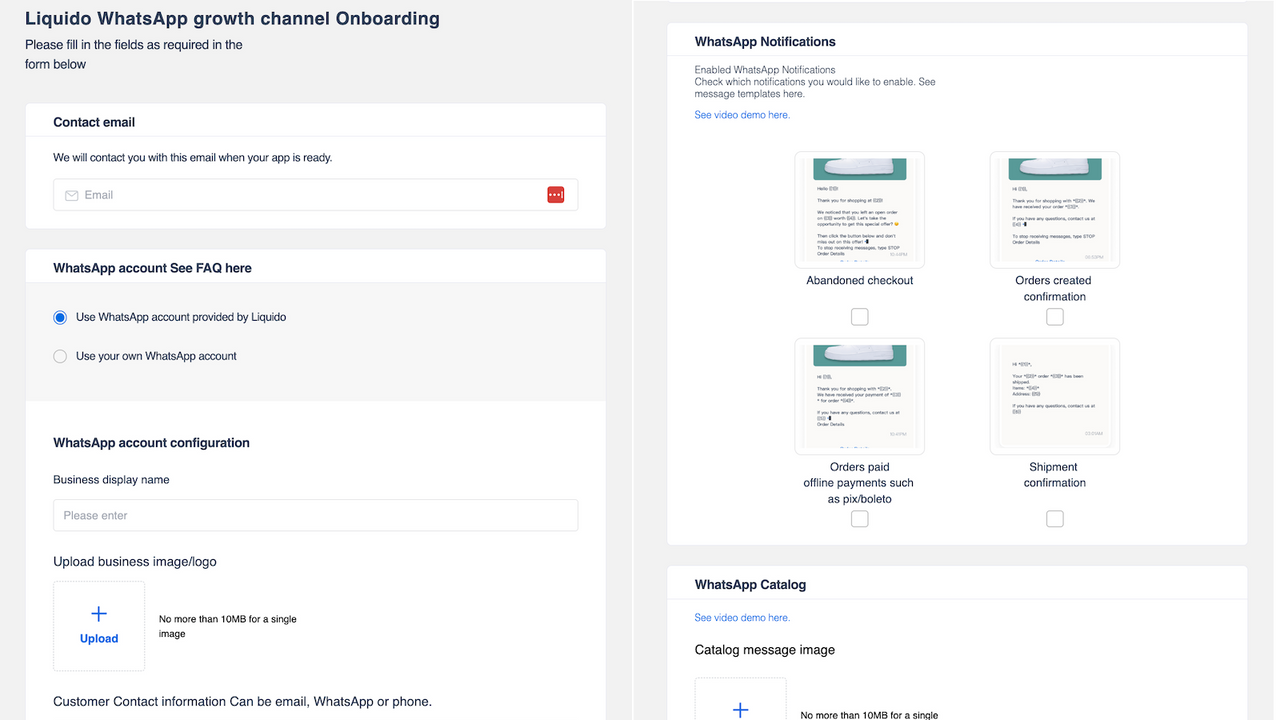Click the Email input field

click(315, 195)
